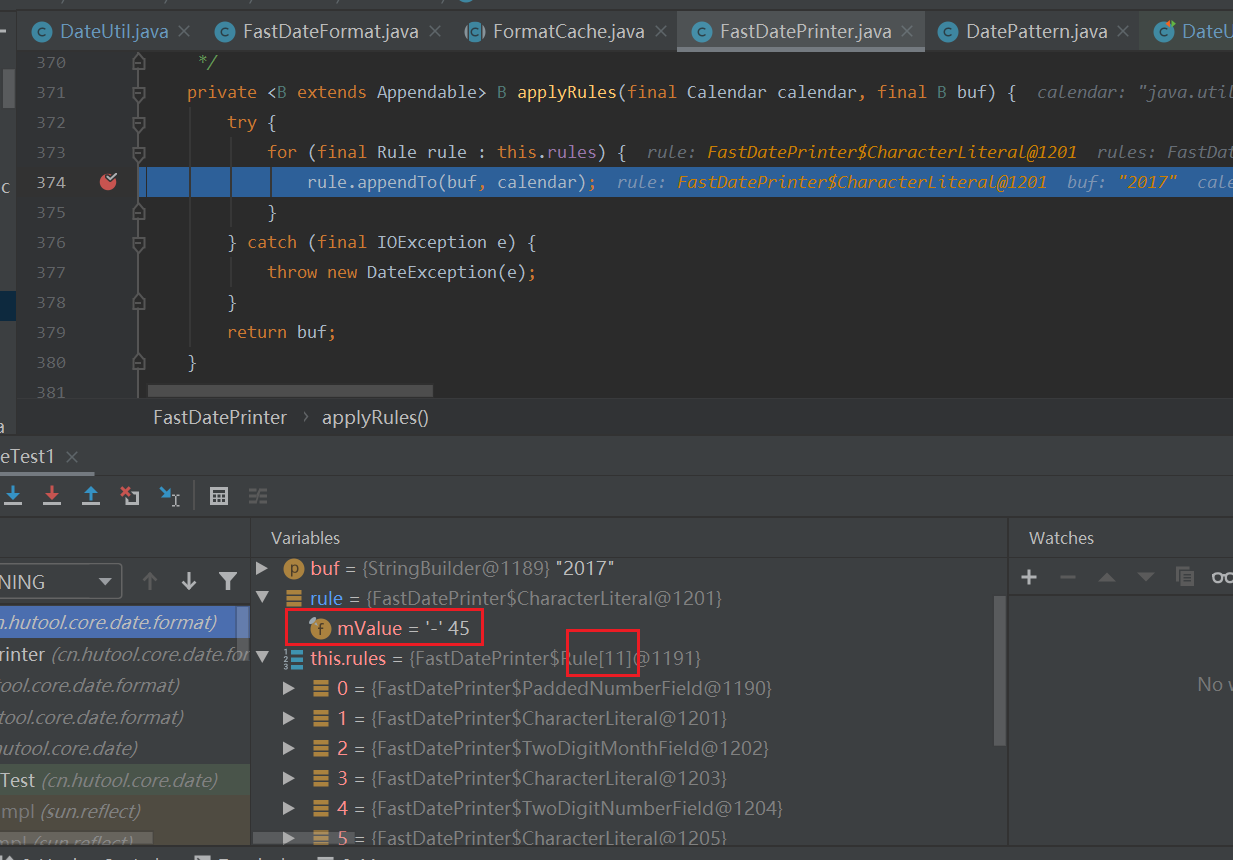Toggle the breakpoint on line 374

click(108, 181)
